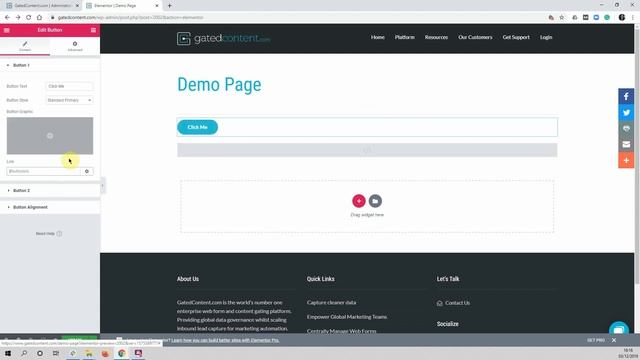Open the Get Support nav item

point(516,37)
